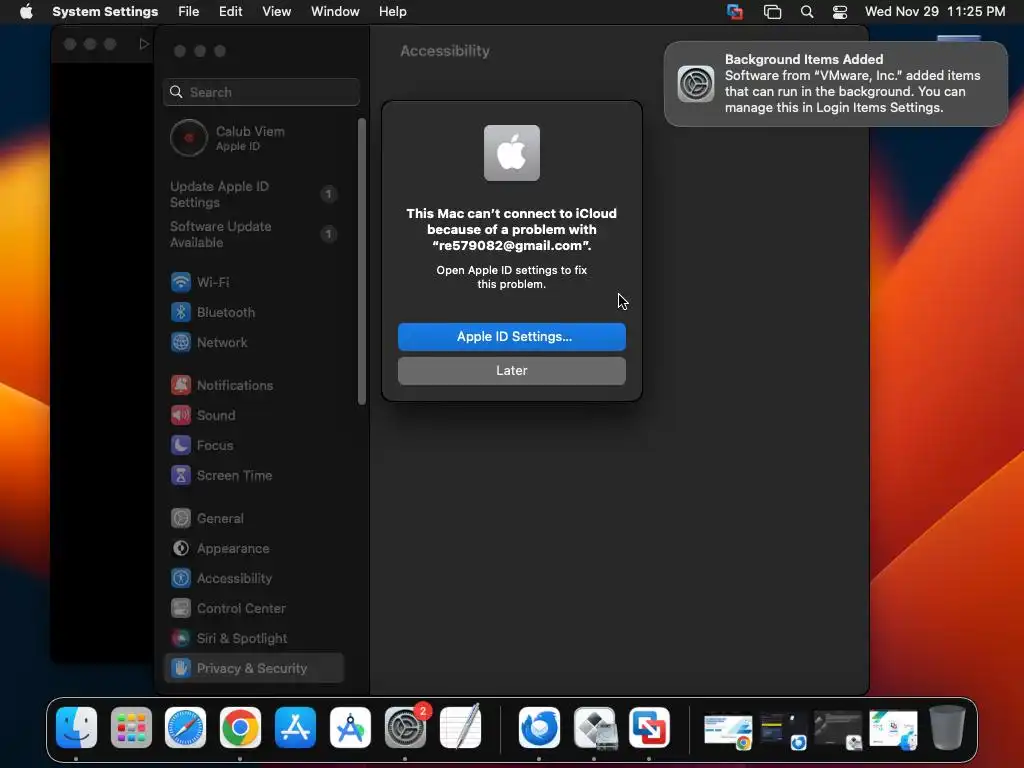1024x768 pixels.
Task: Select Software Update Available row
Action: coord(255,234)
